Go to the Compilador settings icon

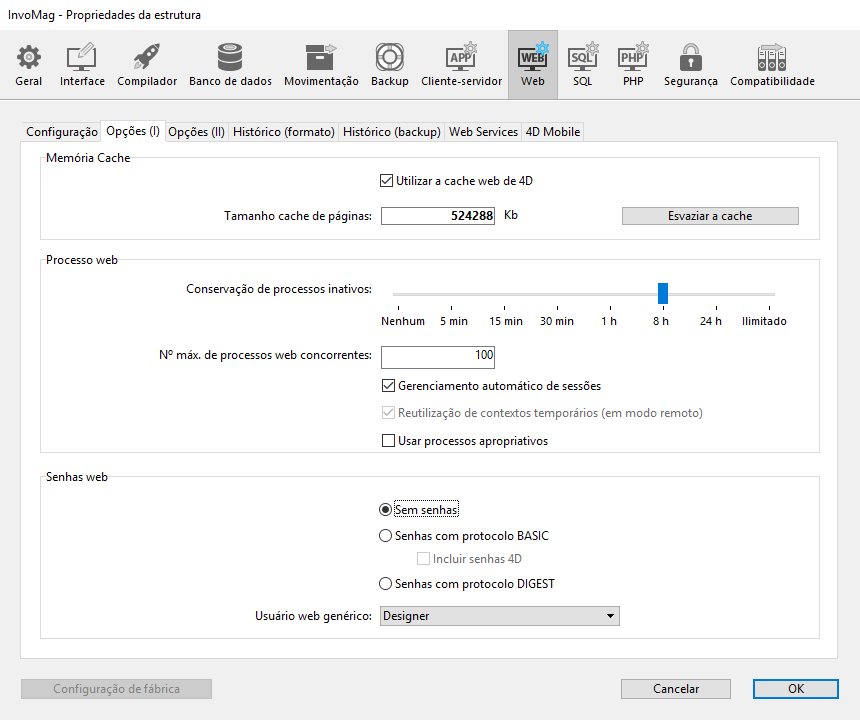[147, 65]
